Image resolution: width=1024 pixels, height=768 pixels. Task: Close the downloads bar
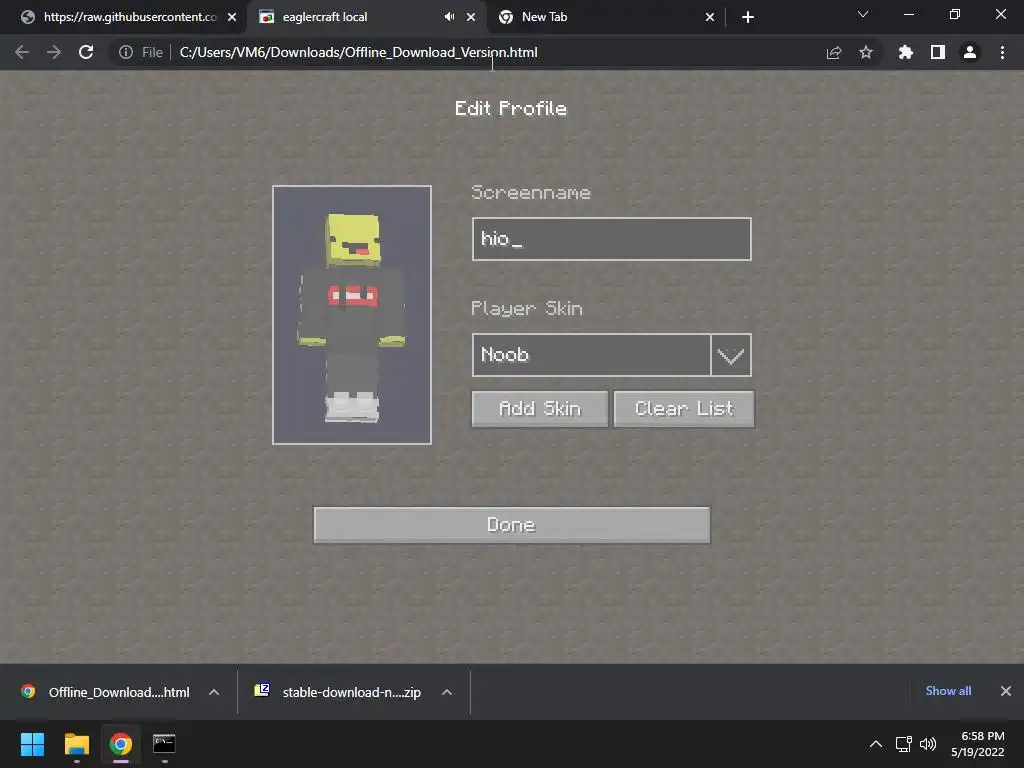click(x=1006, y=691)
